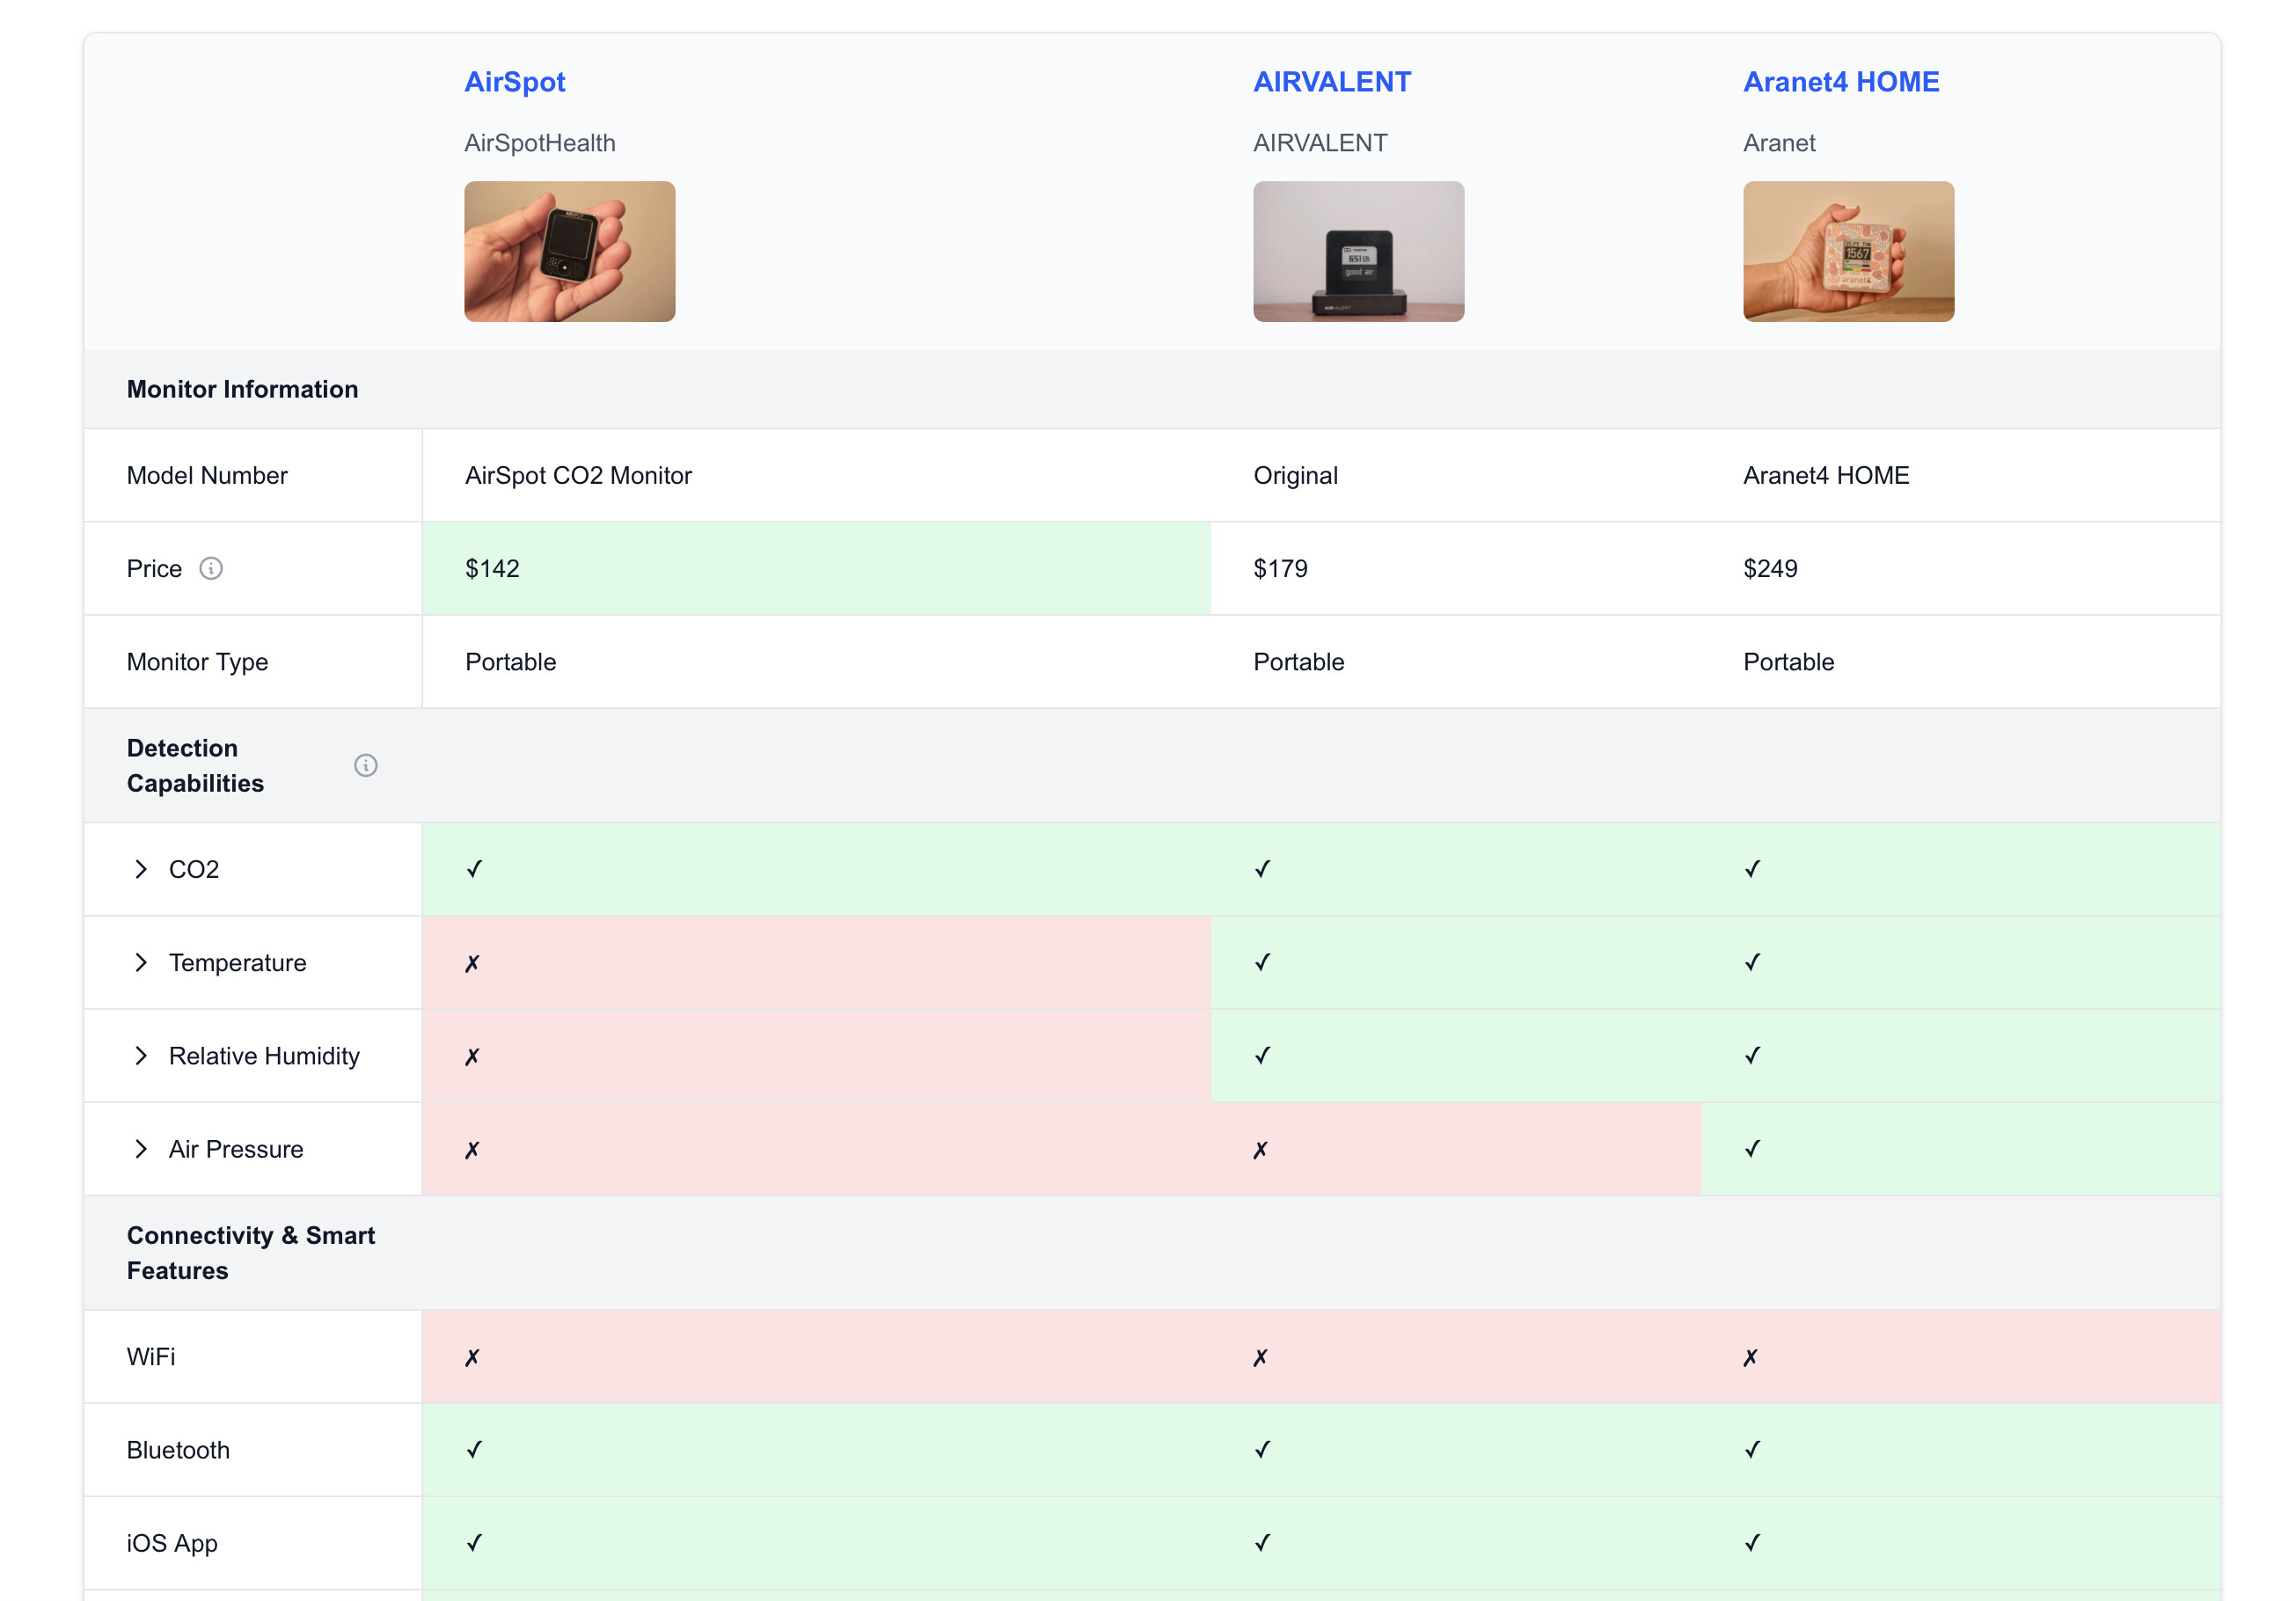Expand the Temperature row chevron
The height and width of the screenshot is (1601, 2296).
(141, 962)
